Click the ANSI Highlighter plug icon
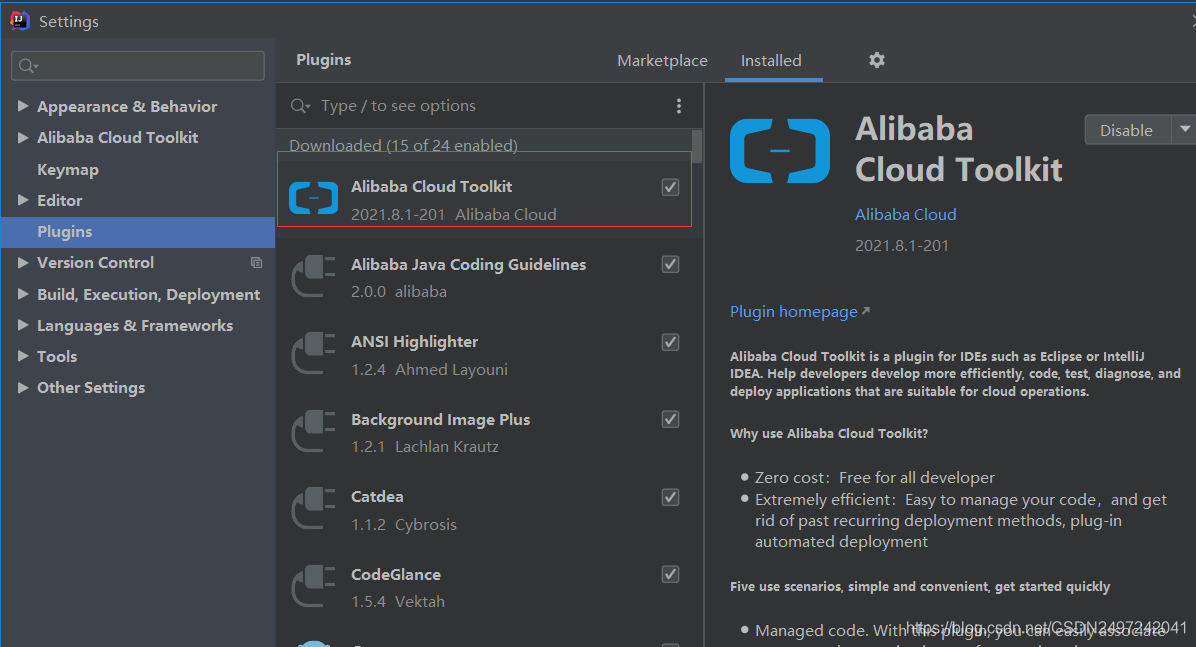The width and height of the screenshot is (1196, 647). click(313, 354)
